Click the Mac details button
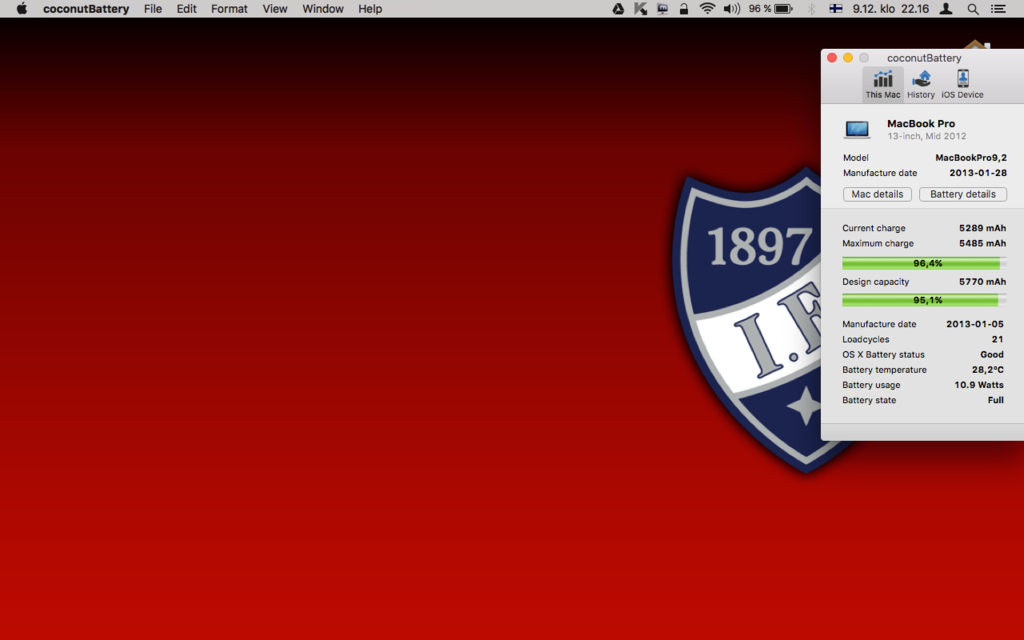 click(x=877, y=194)
